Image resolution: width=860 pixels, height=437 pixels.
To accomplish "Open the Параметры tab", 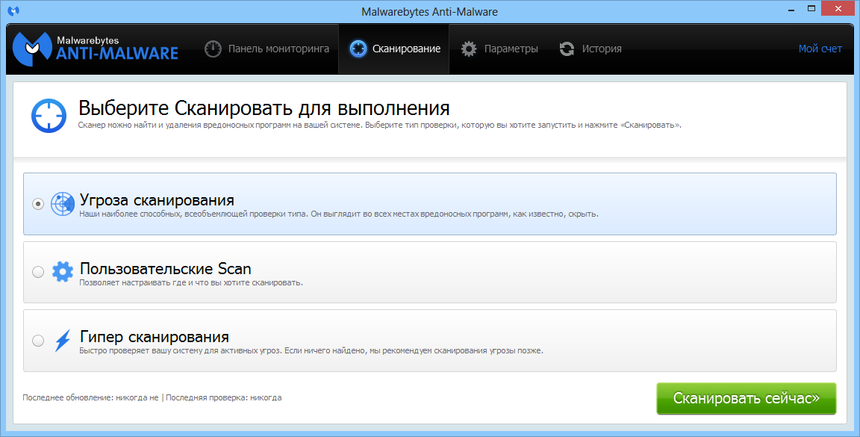I will (x=500, y=49).
